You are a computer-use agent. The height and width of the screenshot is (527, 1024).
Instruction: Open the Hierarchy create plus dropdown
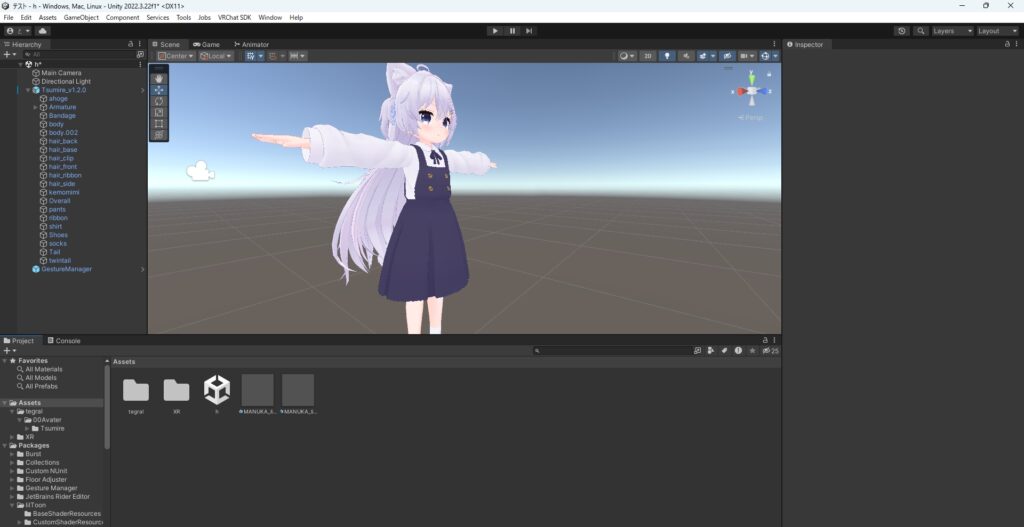coord(10,55)
